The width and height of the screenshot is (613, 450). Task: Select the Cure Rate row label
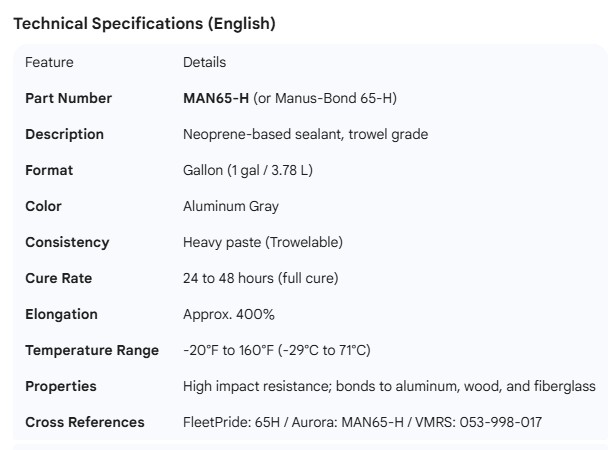(x=58, y=278)
